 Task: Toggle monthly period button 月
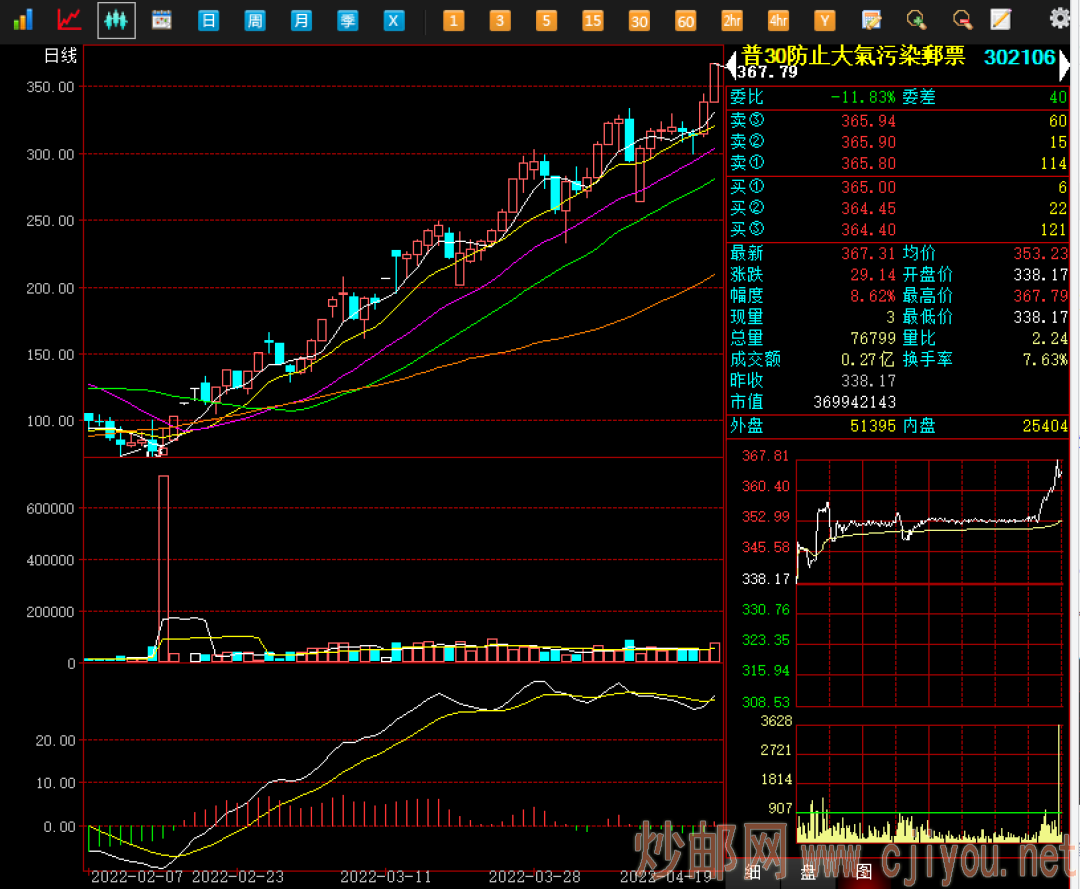[x=301, y=20]
